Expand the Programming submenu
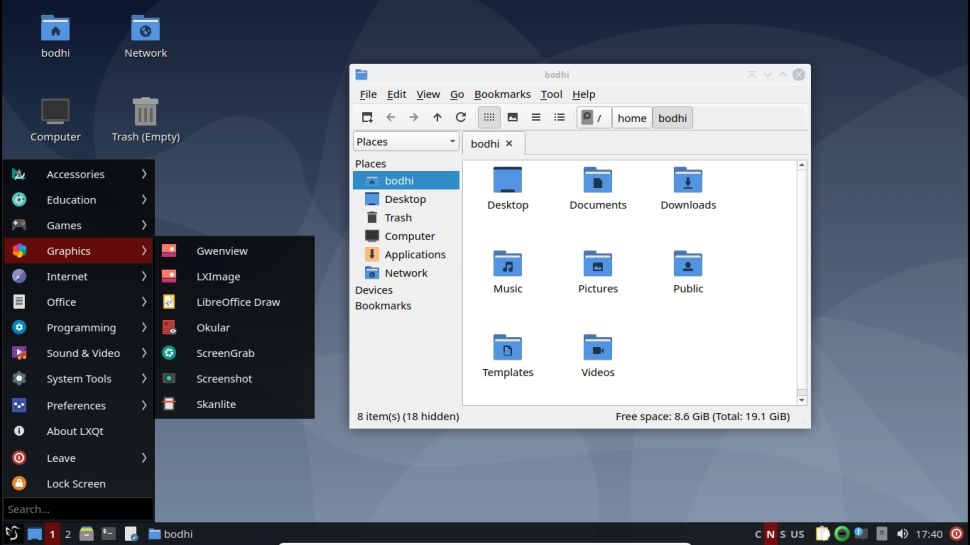970x545 pixels. click(79, 327)
